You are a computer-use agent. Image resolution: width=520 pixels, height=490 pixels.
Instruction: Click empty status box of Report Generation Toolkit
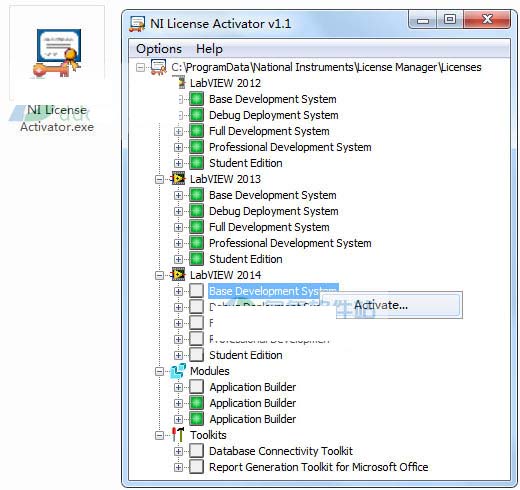coord(196,467)
